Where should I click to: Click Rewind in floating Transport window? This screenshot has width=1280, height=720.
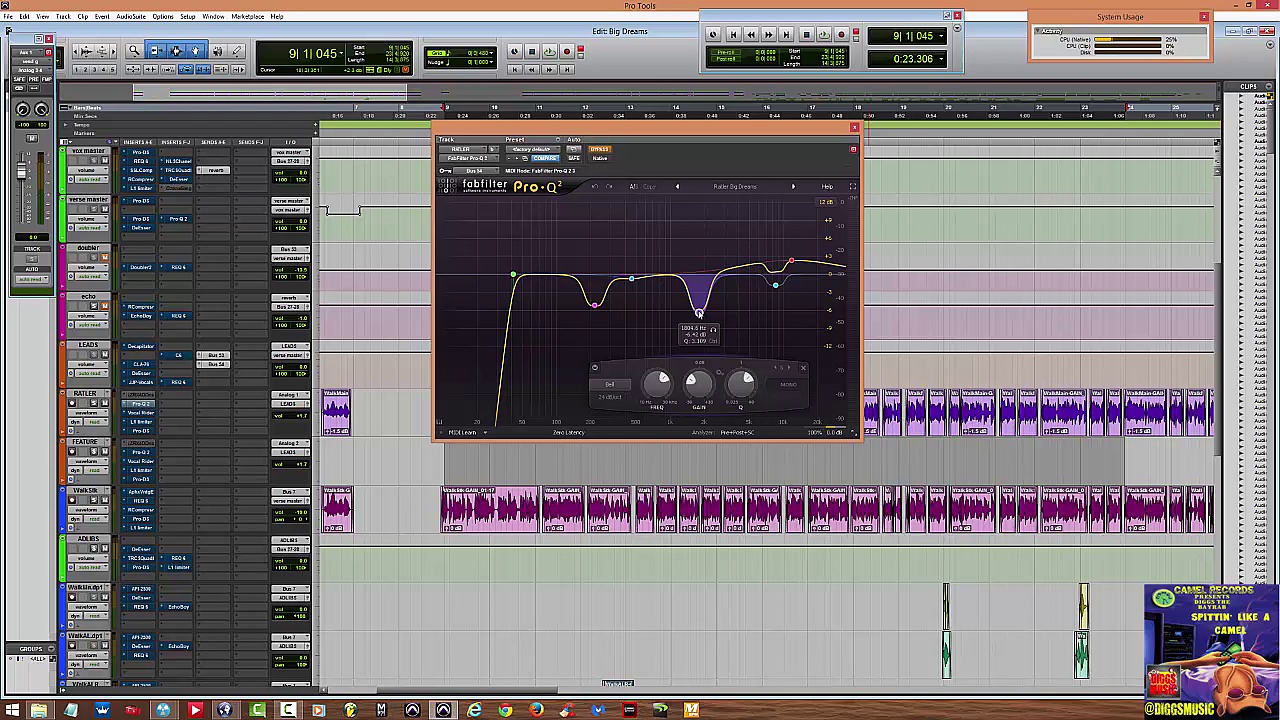point(751,35)
